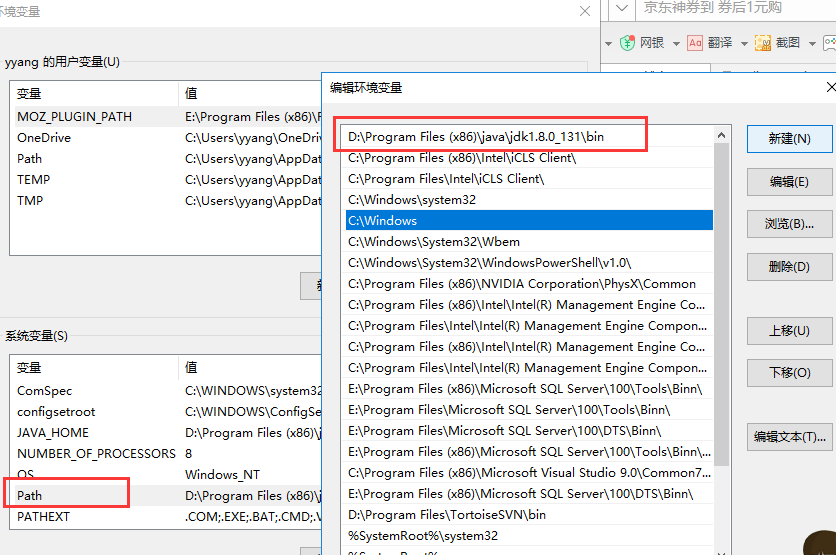The image size is (836, 555).
Task: Select TEMP user variable row
Action: [x=167, y=180]
